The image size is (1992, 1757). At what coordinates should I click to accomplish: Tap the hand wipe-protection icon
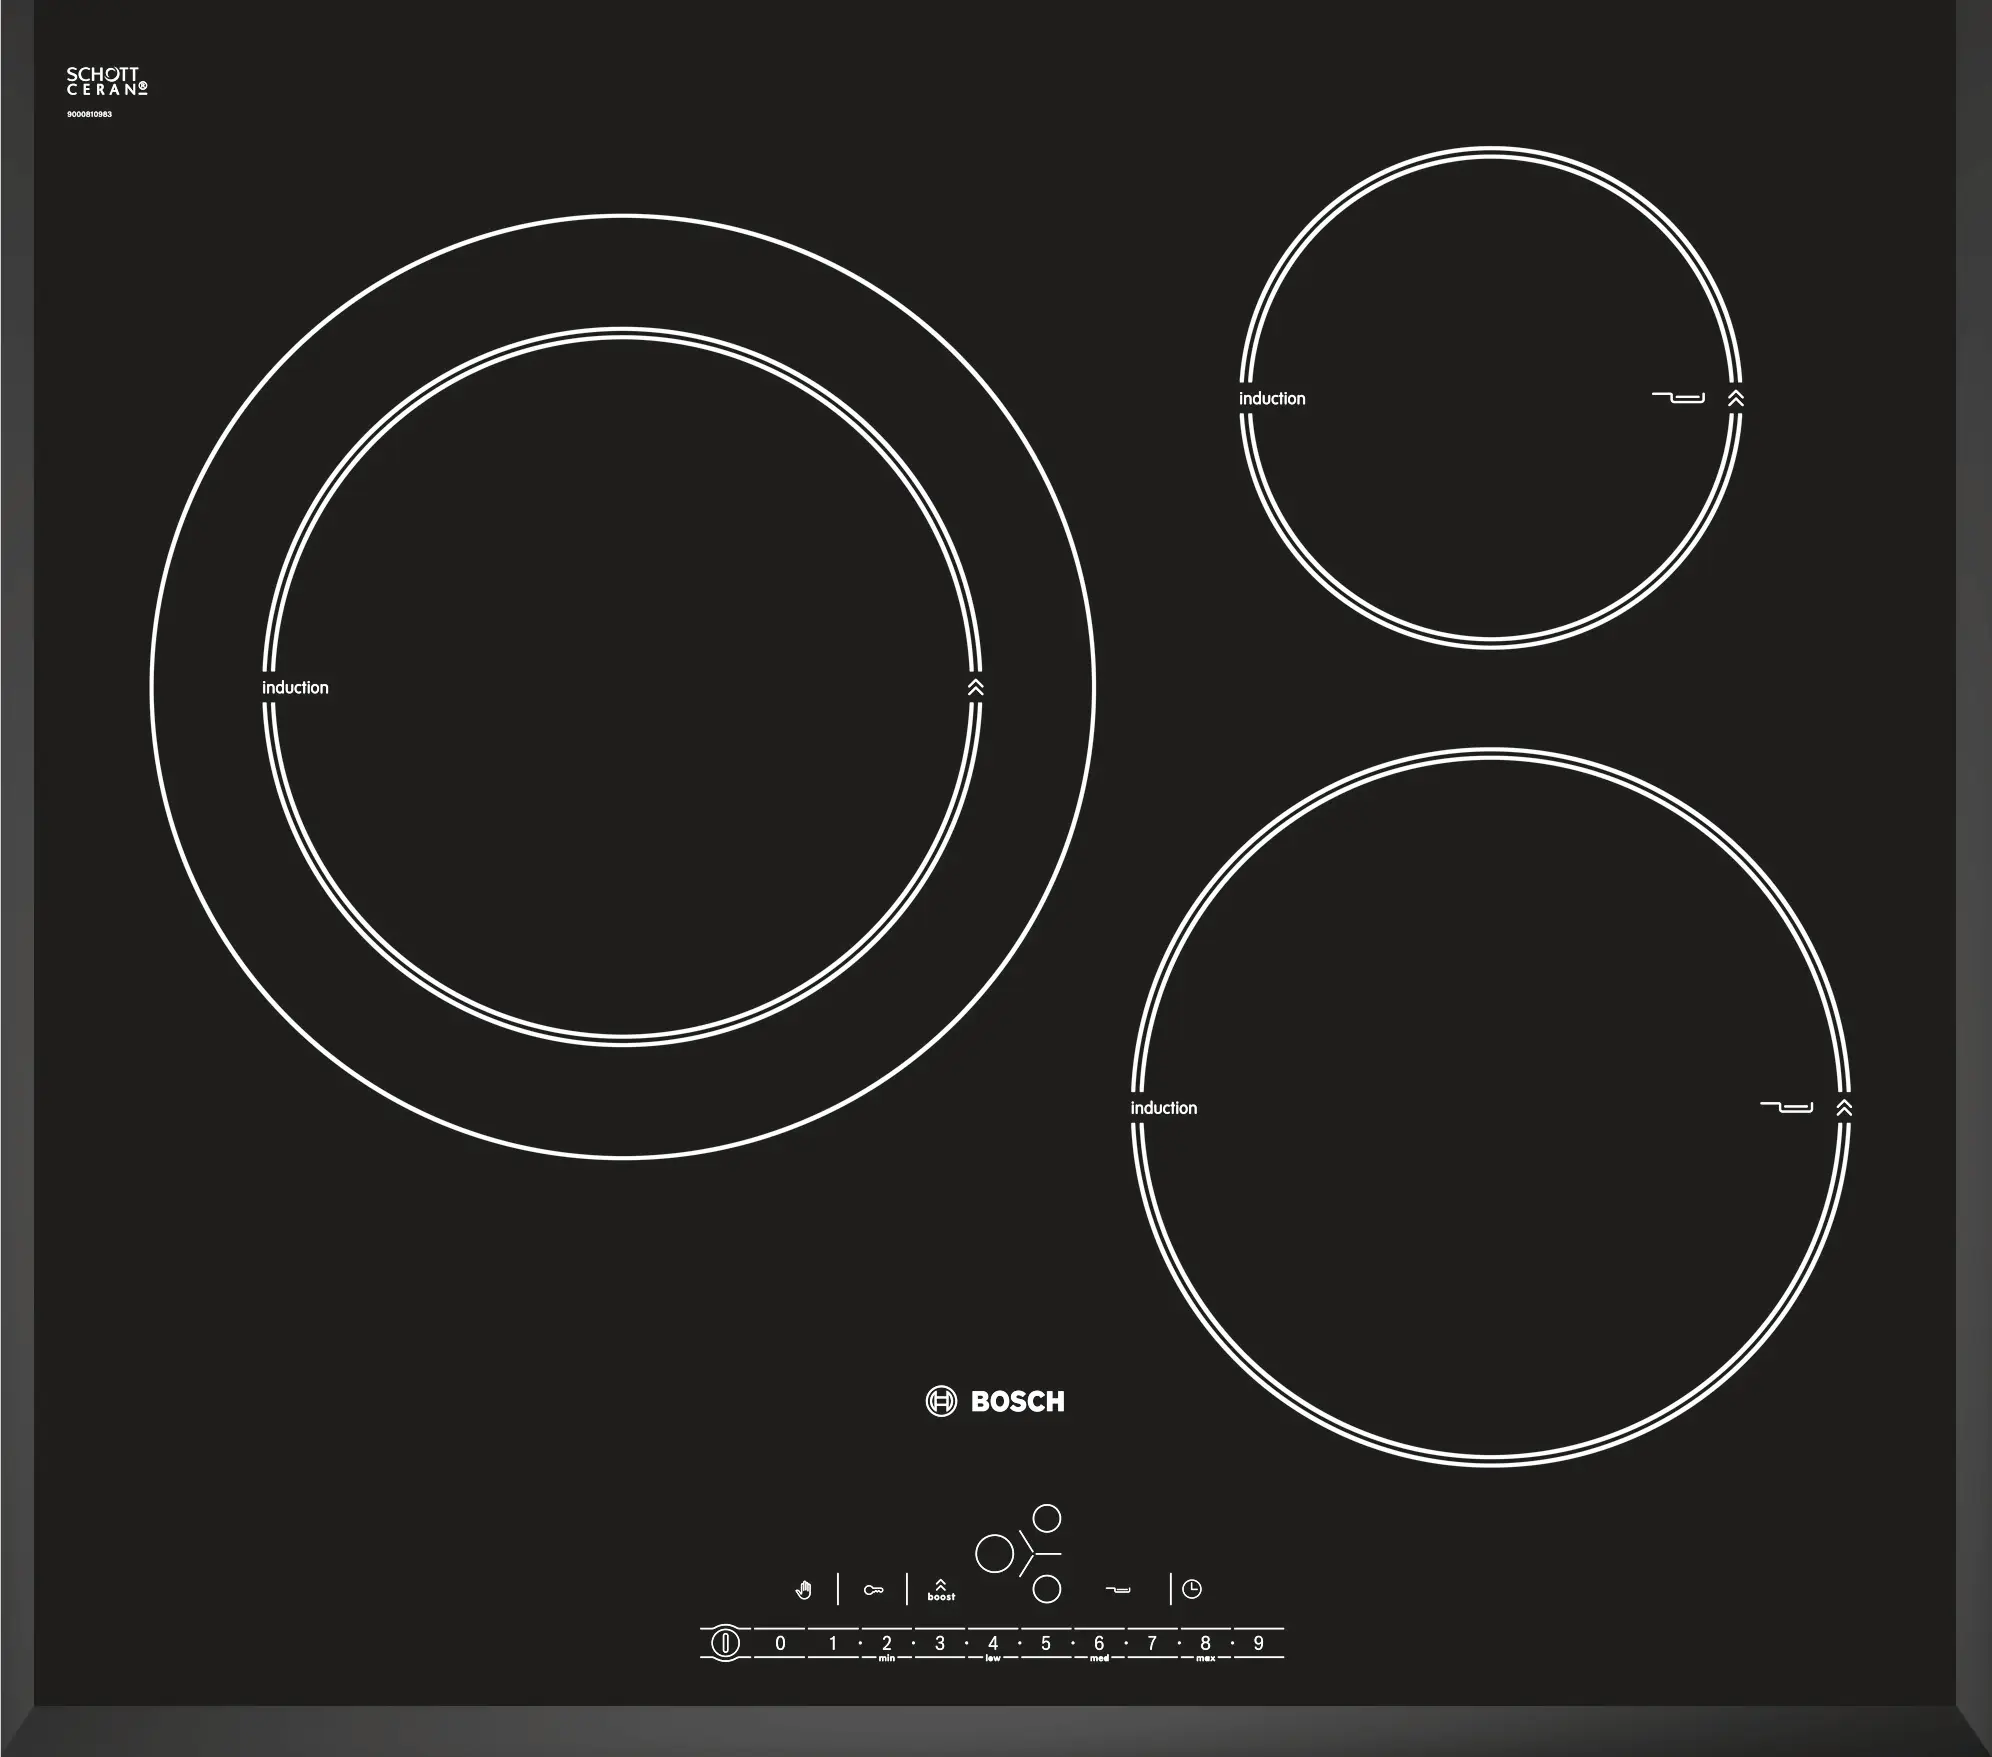pos(804,1589)
